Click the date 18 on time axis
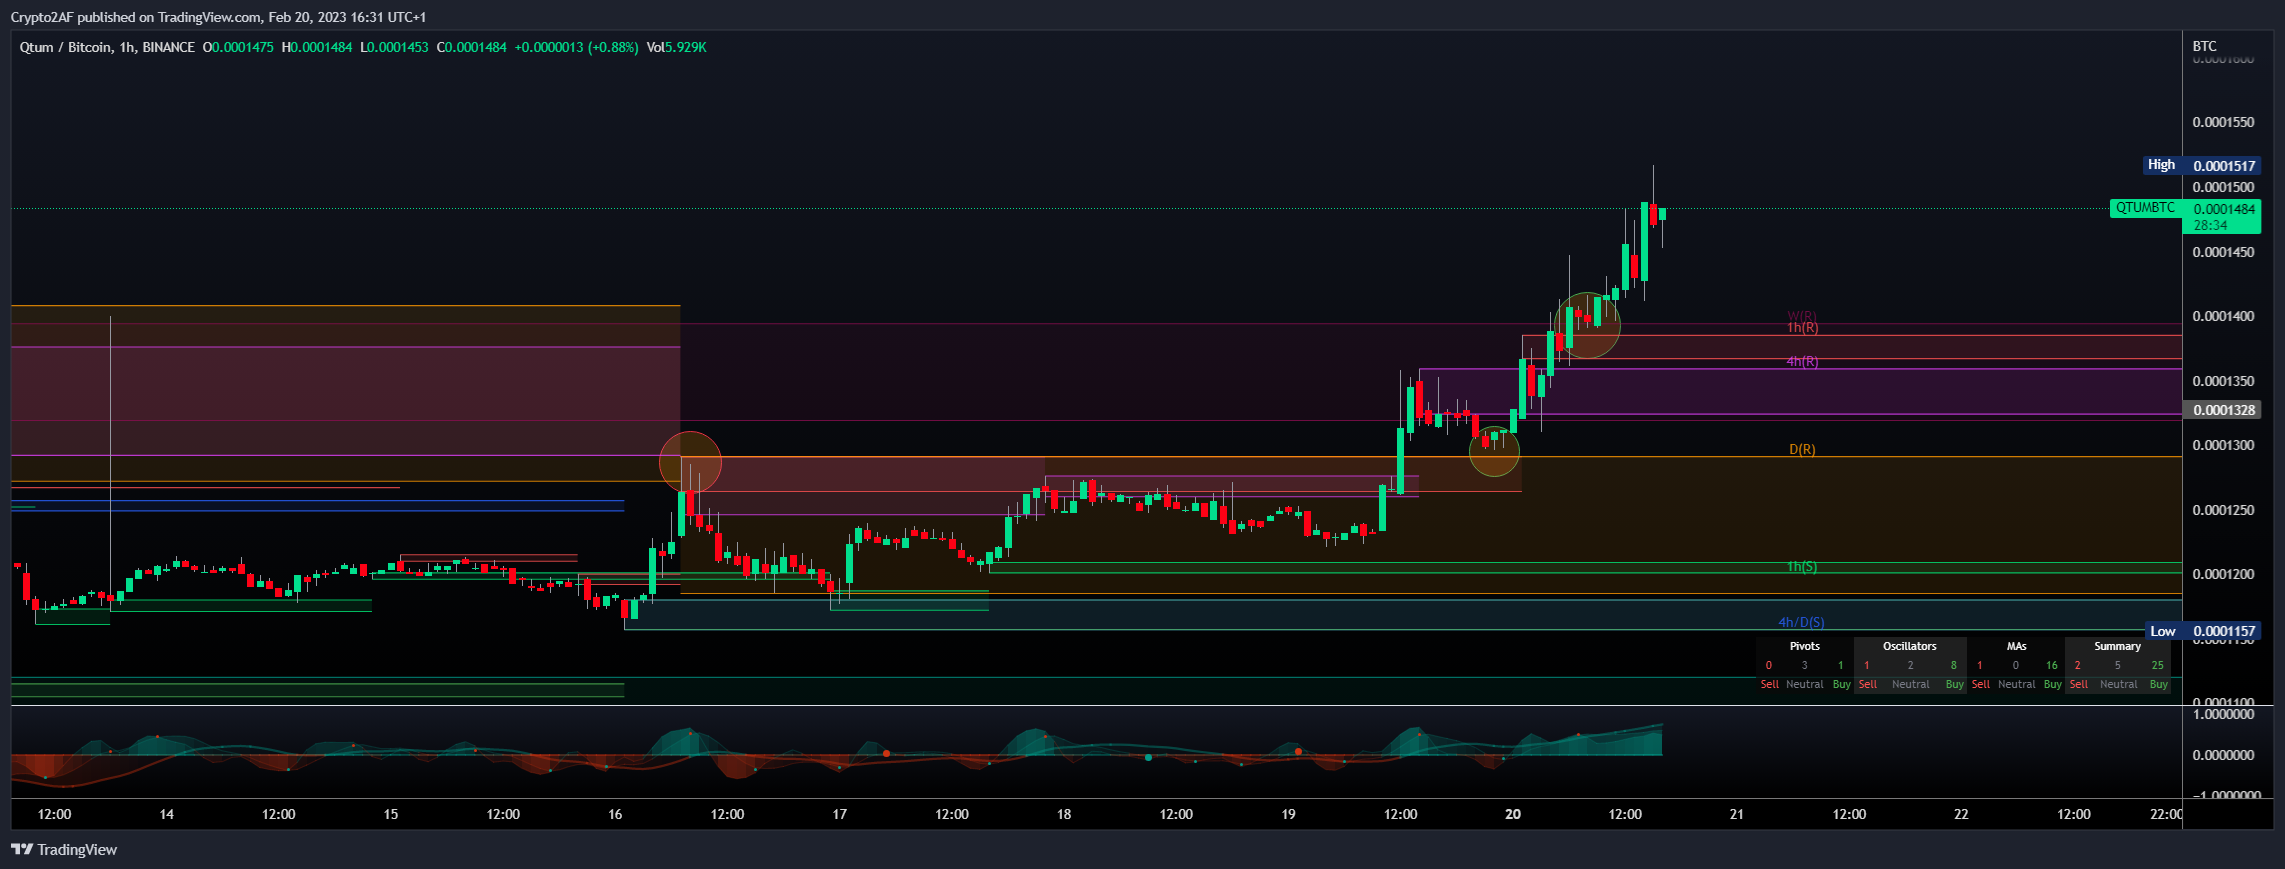 coord(1064,814)
